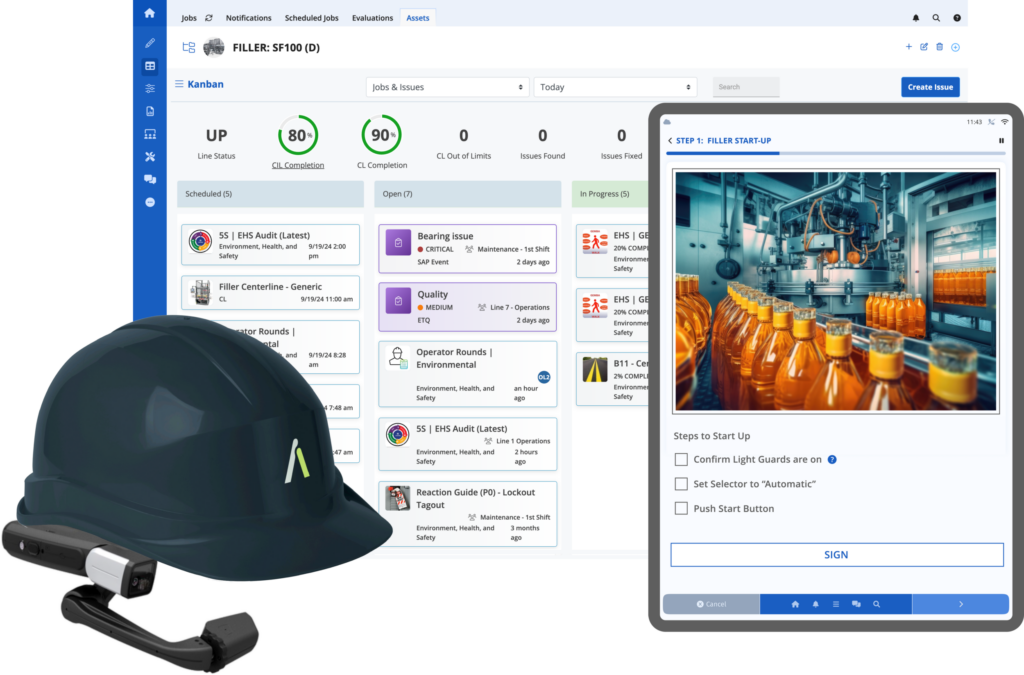
Task: Tap the home icon in tablet bottom bar
Action: click(795, 604)
